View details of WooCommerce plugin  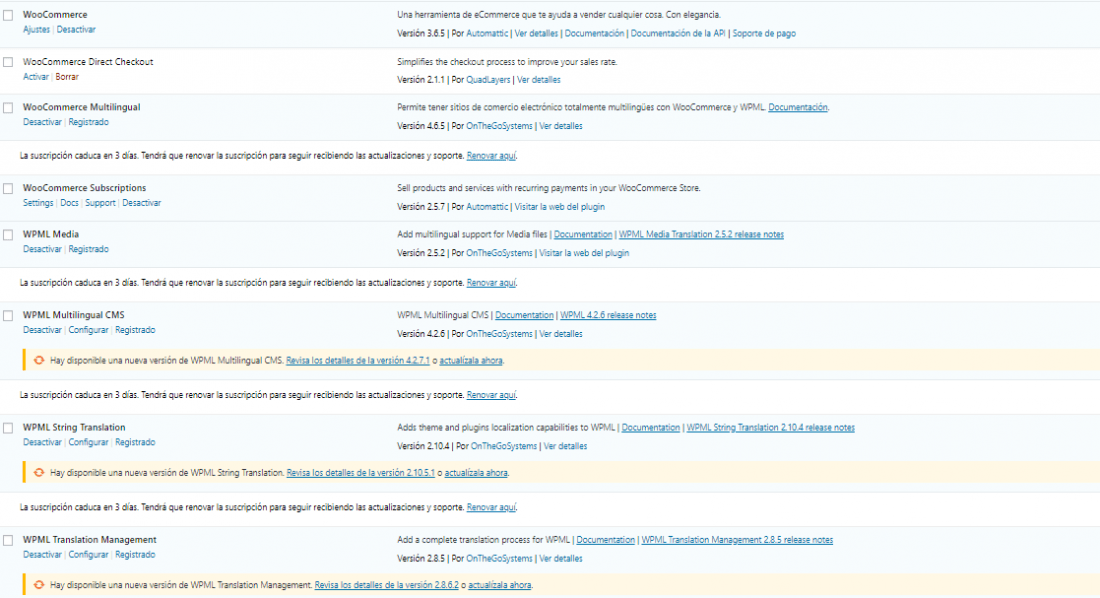pyautogui.click(x=536, y=33)
